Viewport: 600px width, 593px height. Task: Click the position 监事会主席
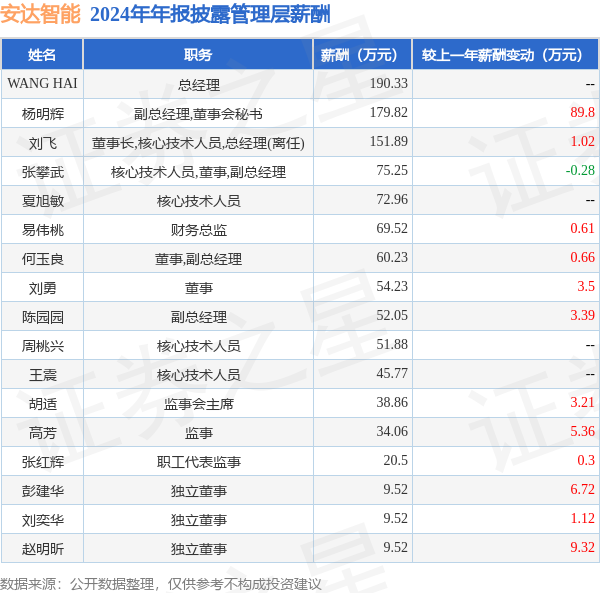[199, 404]
